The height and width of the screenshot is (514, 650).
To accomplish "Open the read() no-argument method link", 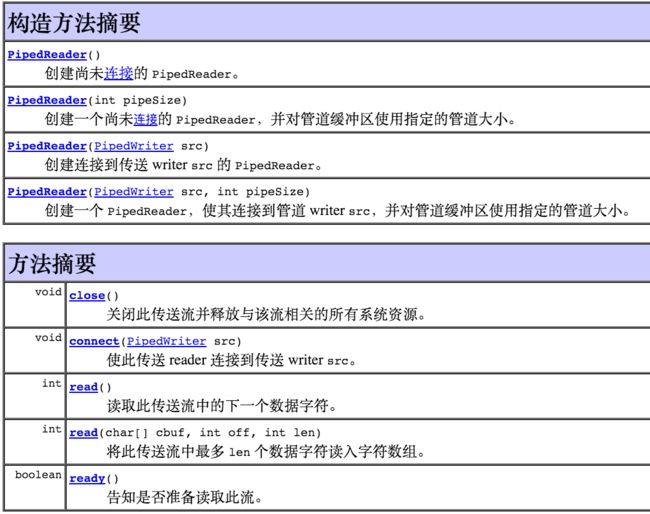I will coord(83,387).
